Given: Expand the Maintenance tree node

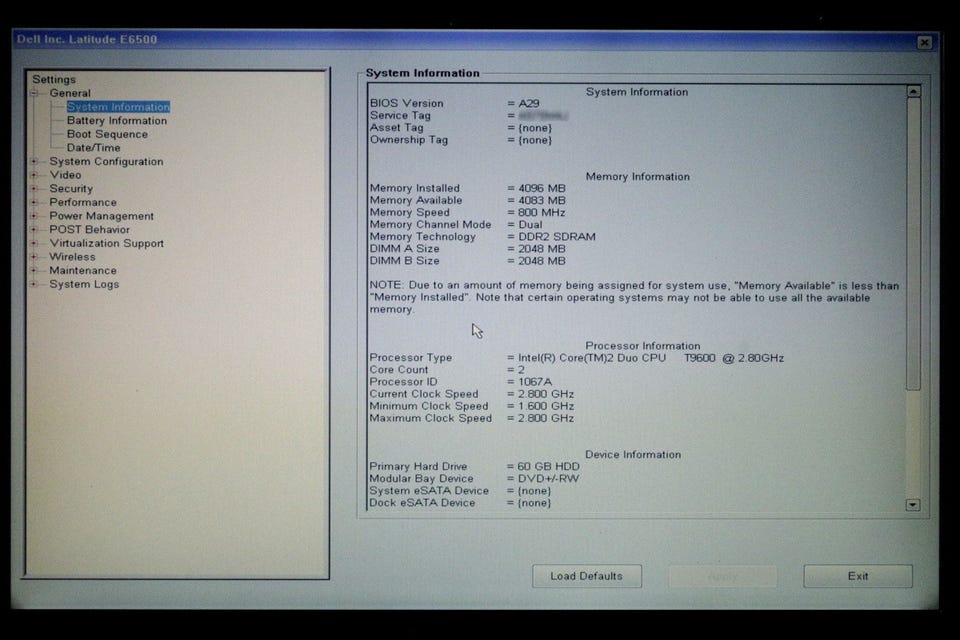Looking at the screenshot, I should (36, 270).
